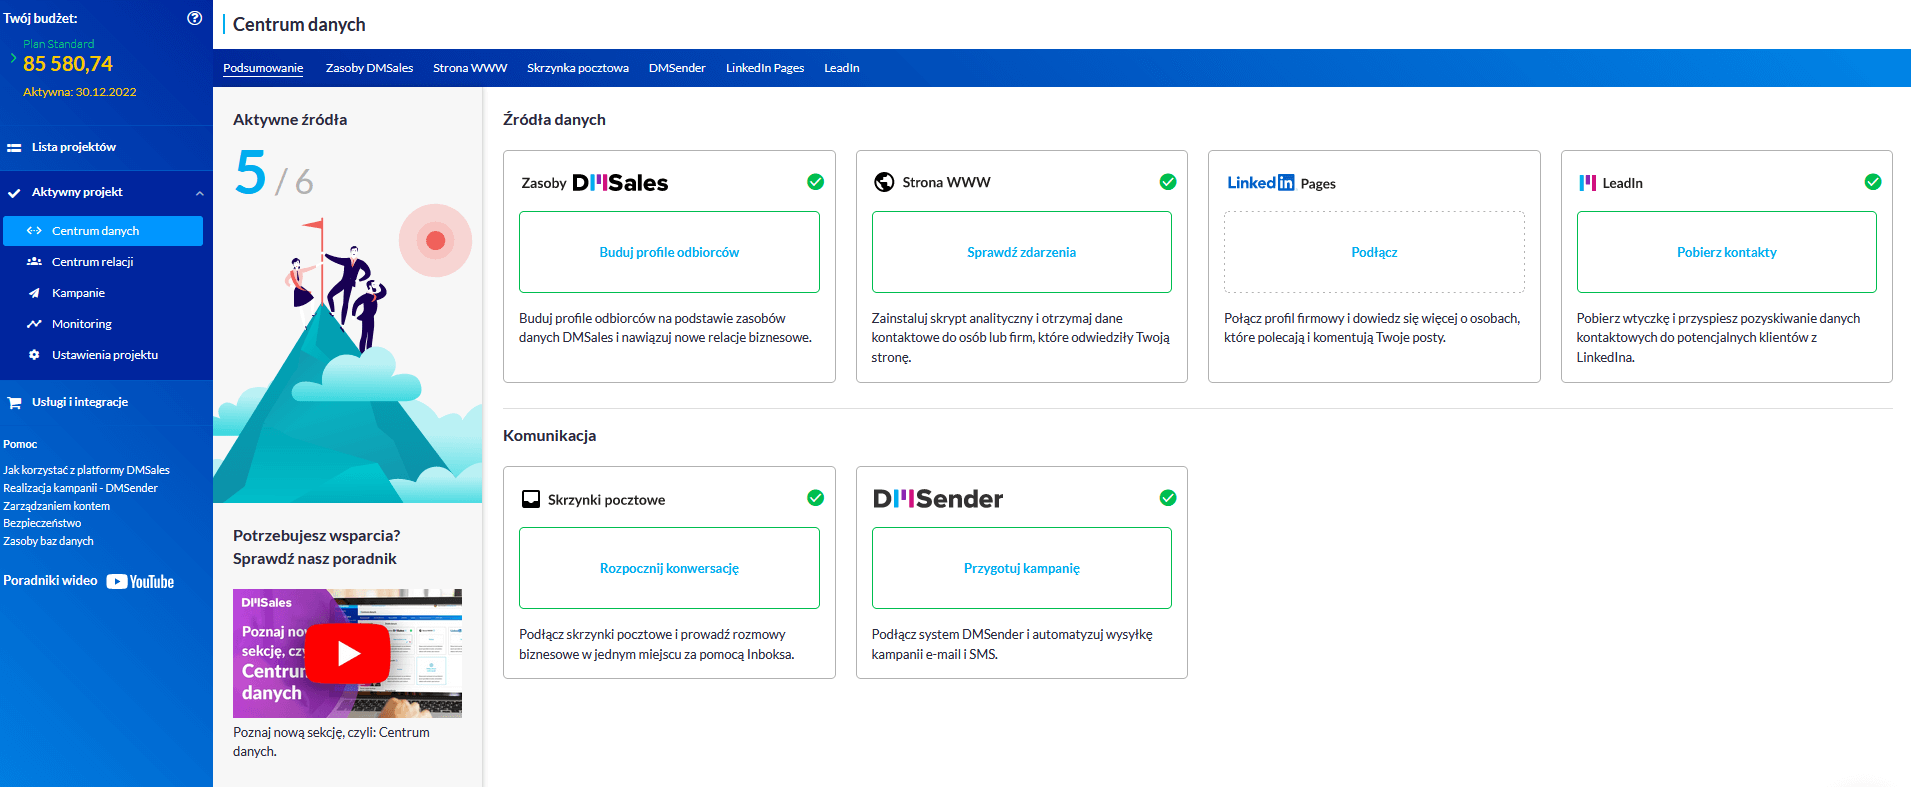
Task: Click the video thumbnail for Centrum danych
Action: click(347, 653)
